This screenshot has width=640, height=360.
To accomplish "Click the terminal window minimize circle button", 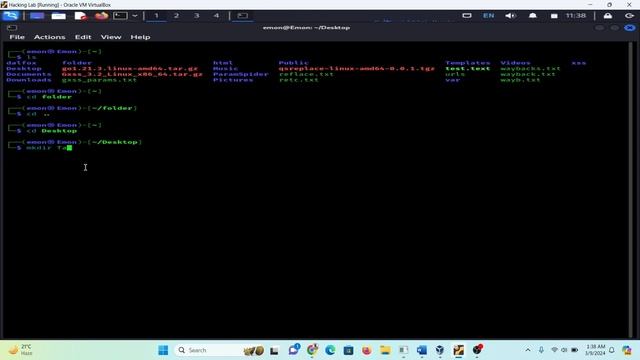I will click(600, 27).
